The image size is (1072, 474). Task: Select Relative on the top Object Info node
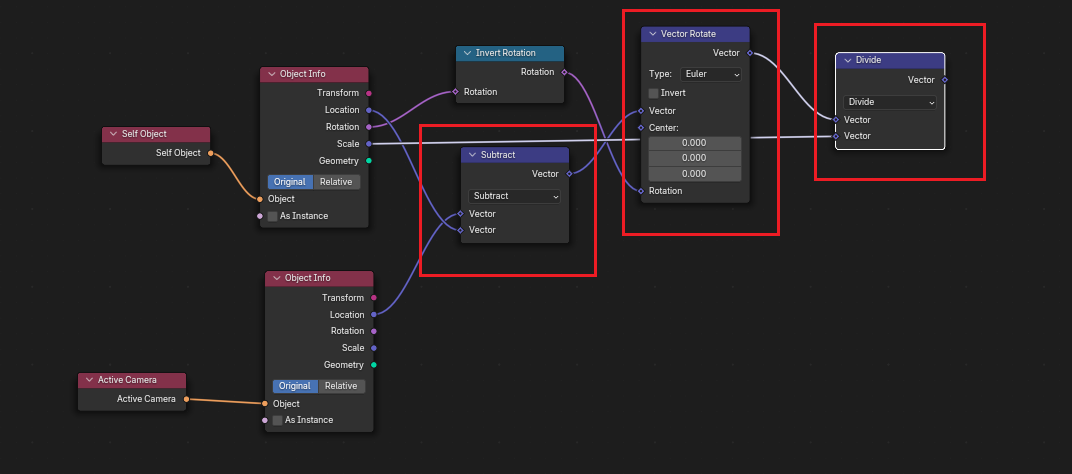pyautogui.click(x=336, y=182)
